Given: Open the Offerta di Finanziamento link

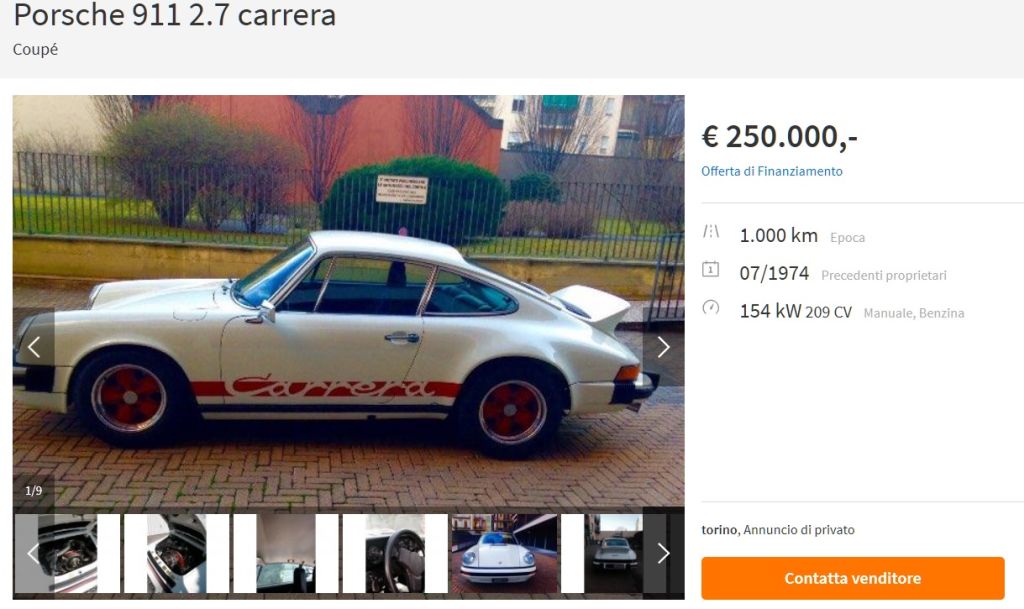Looking at the screenshot, I should pyautogui.click(x=771, y=171).
